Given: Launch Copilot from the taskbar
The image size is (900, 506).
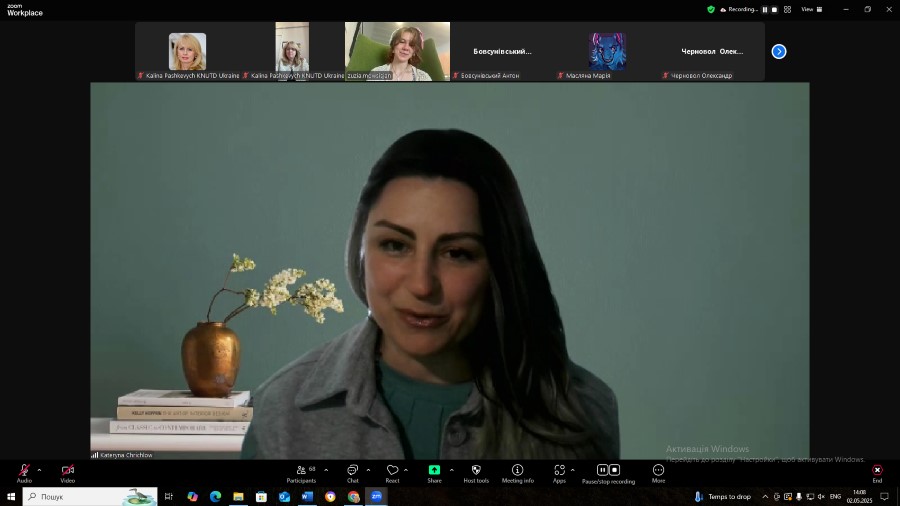Looking at the screenshot, I should pyautogui.click(x=192, y=496).
